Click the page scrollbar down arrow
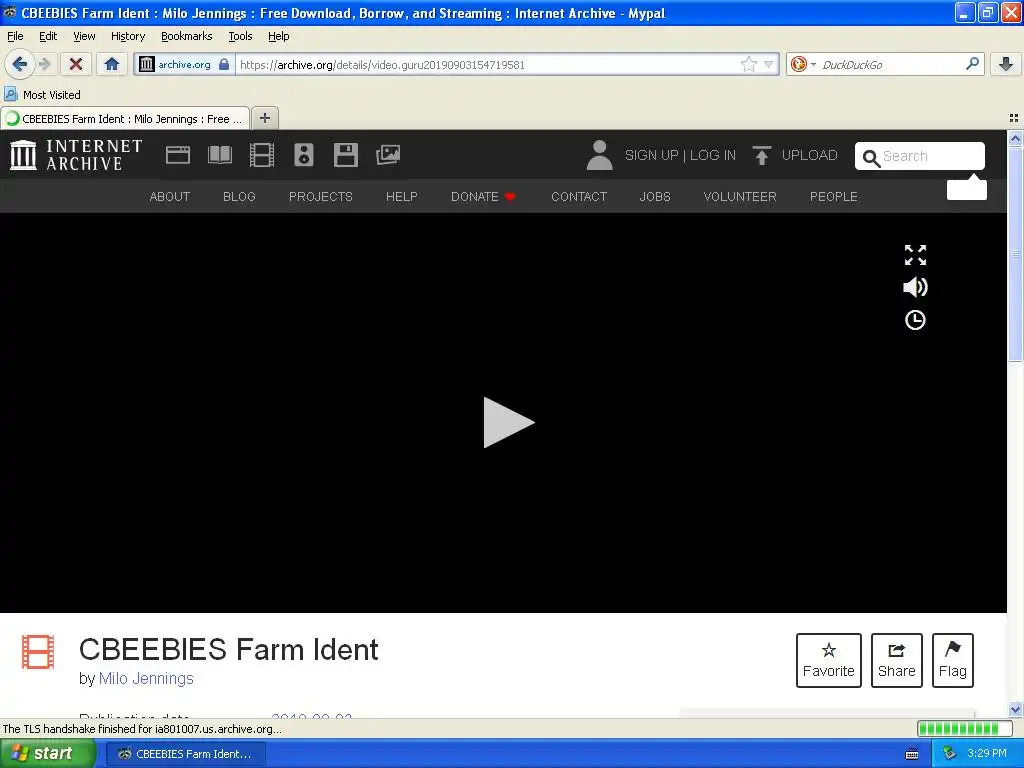The height and width of the screenshot is (768, 1024). pyautogui.click(x=1015, y=709)
